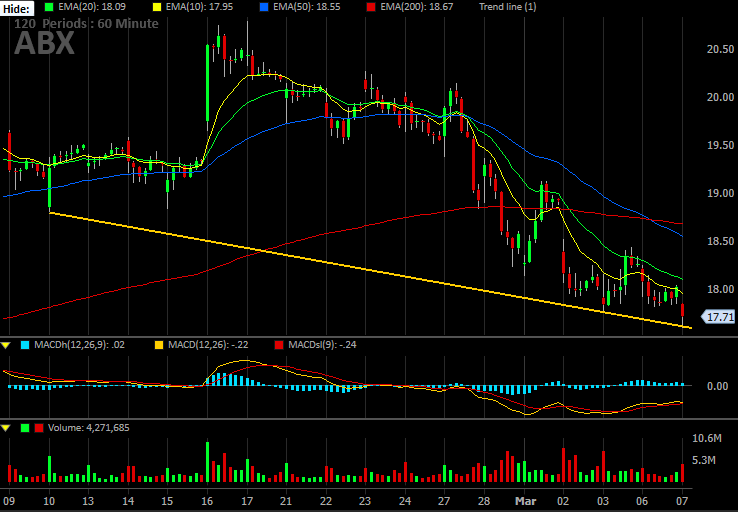
Task: Toggle the cyan MACDh histogram swatch
Action: tap(25, 345)
